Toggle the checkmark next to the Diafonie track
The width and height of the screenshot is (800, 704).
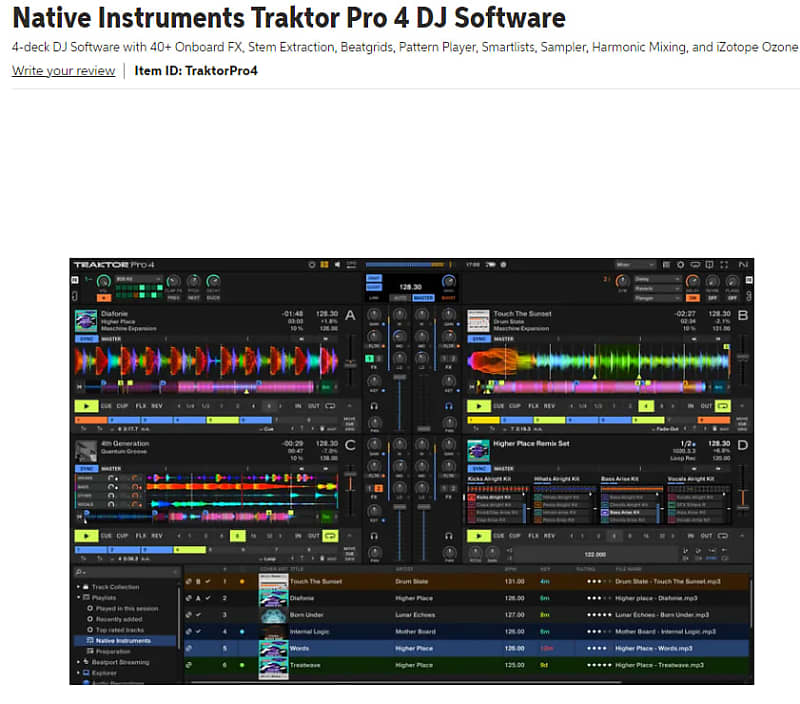[x=208, y=597]
